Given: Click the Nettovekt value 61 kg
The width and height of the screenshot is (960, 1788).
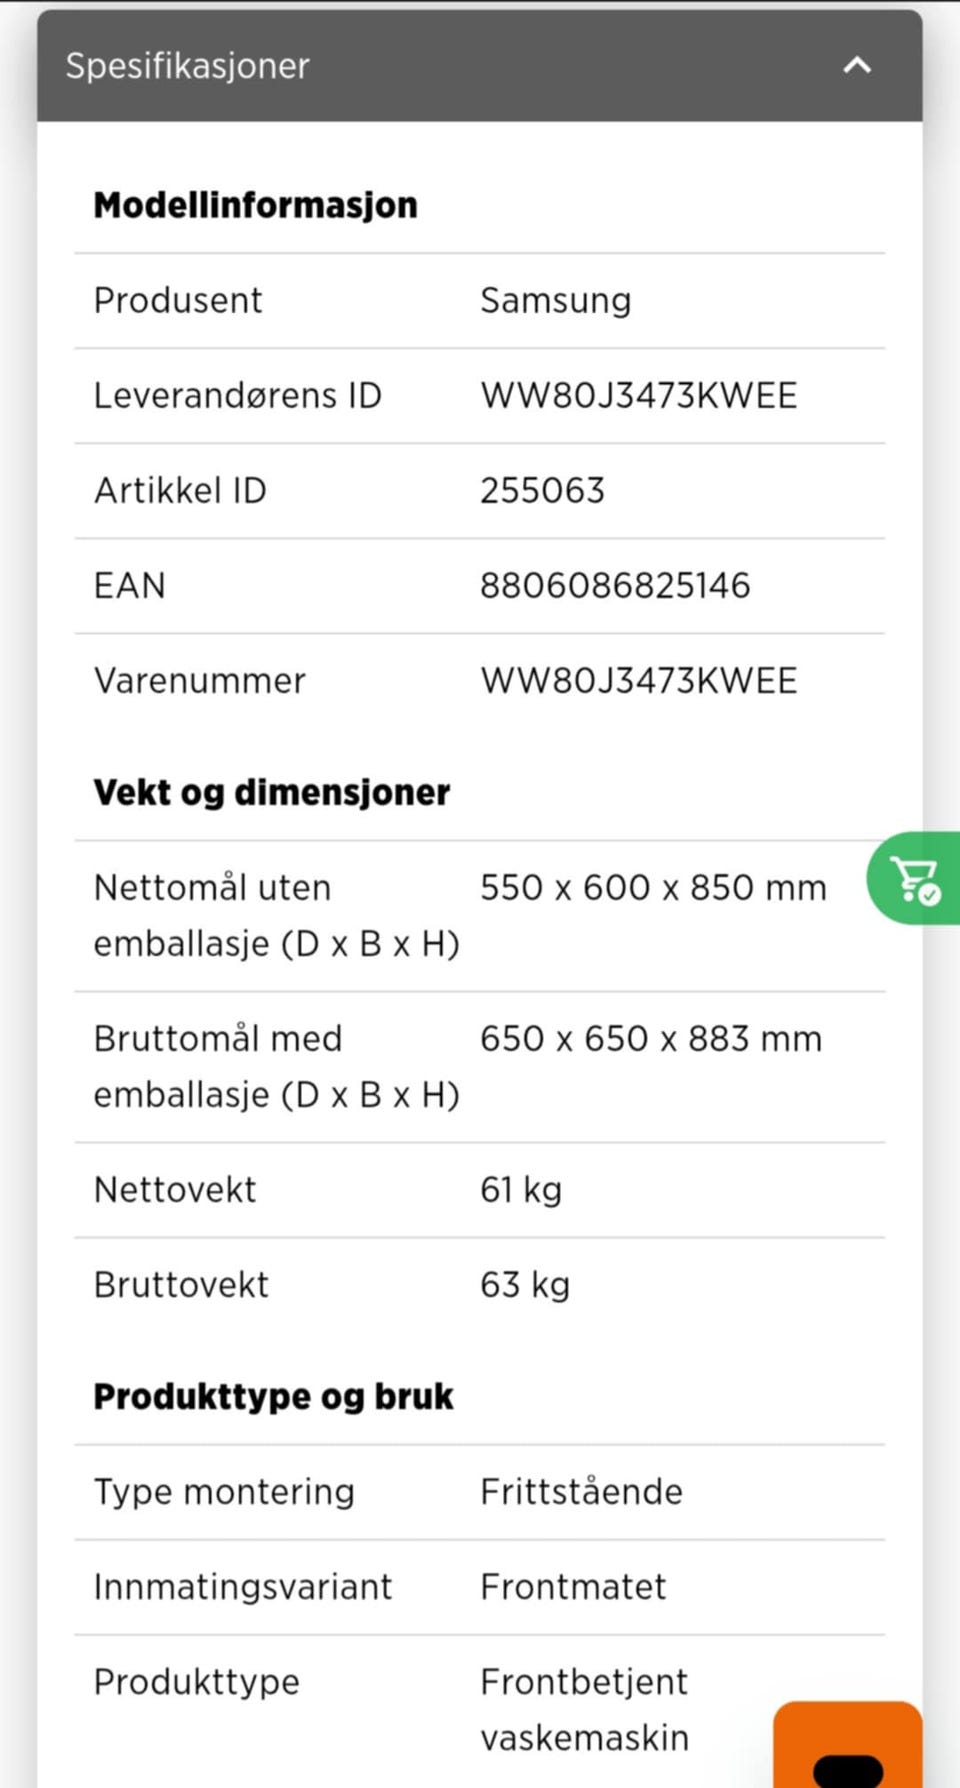Looking at the screenshot, I should (x=521, y=1190).
